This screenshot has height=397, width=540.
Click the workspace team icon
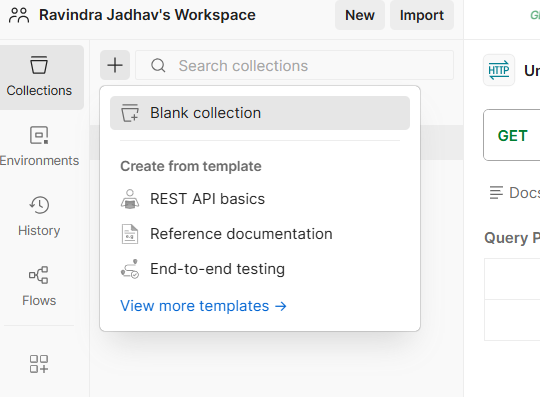click(19, 15)
